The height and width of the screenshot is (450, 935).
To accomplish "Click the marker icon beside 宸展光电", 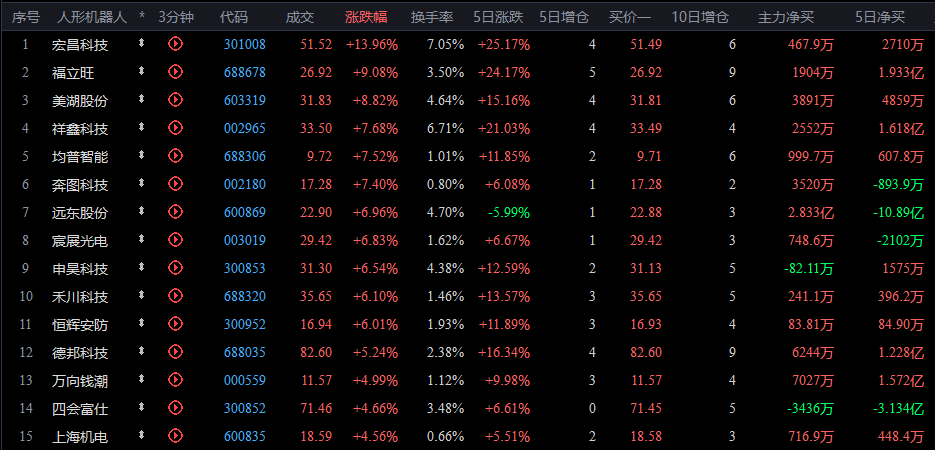I will coord(141,238).
